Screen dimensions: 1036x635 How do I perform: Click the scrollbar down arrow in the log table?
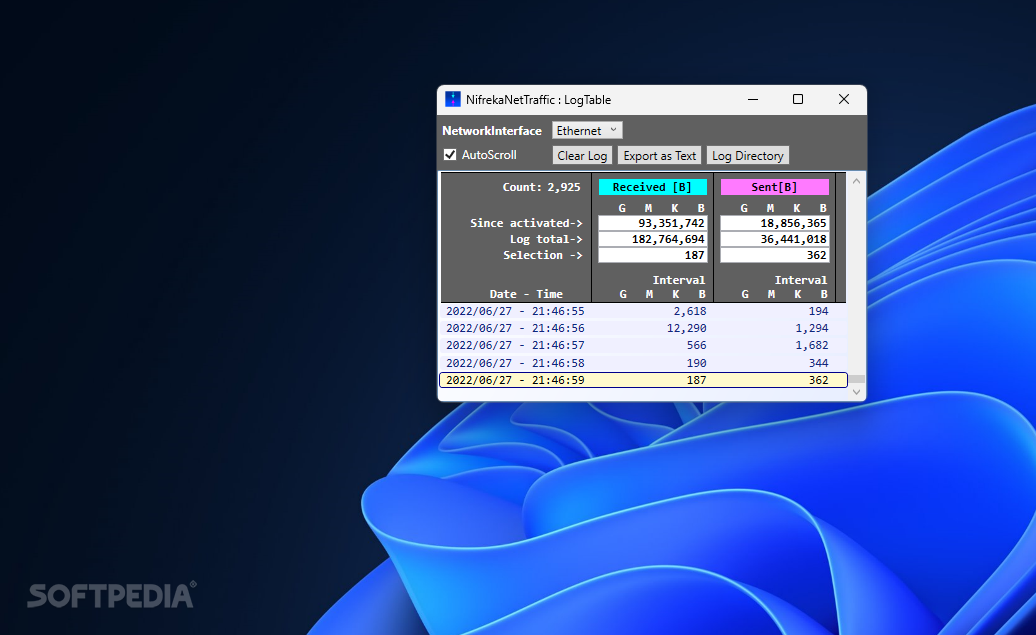coord(856,392)
